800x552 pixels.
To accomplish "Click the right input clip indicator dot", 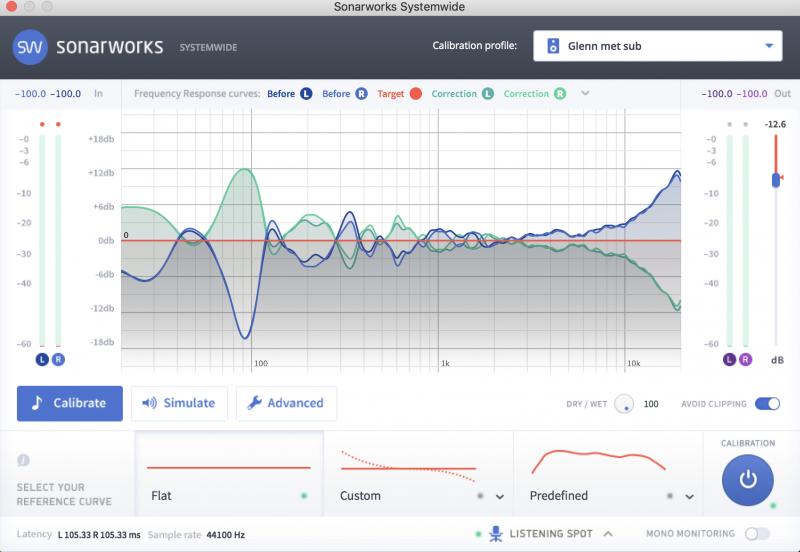I will (58, 124).
